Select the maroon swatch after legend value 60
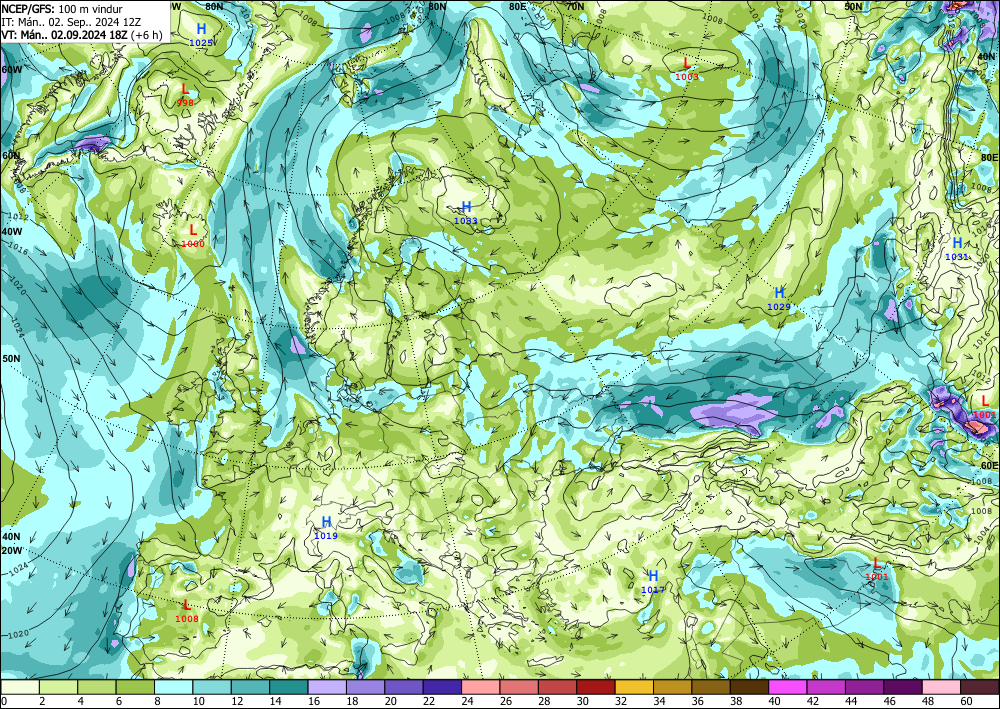This screenshot has width=1000, height=709. point(980,687)
